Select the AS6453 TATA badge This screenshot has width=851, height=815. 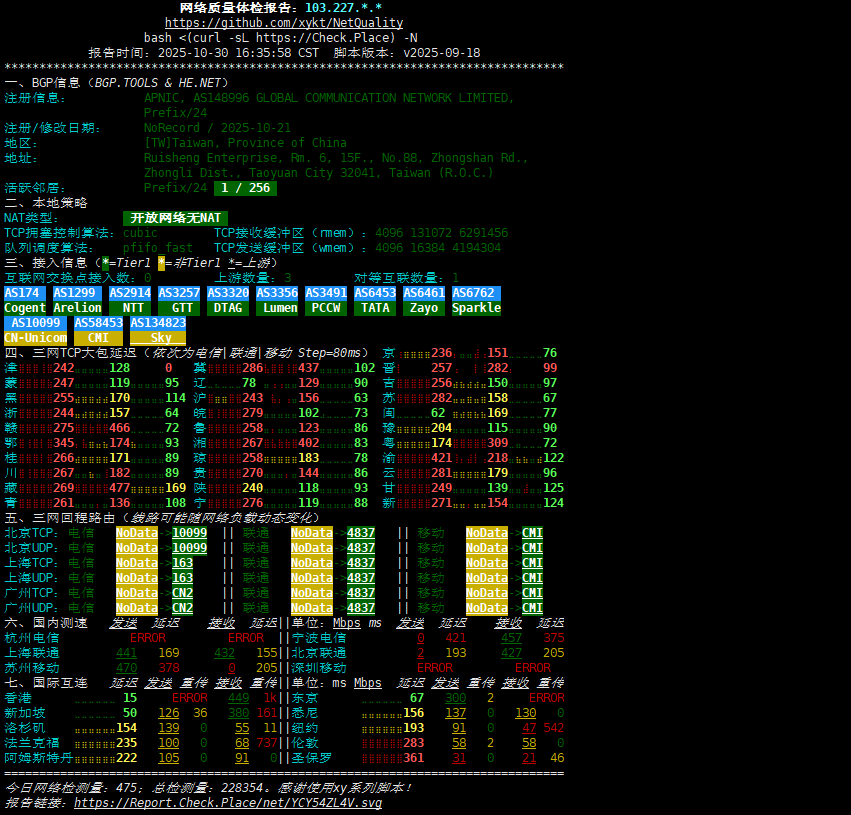(x=375, y=300)
